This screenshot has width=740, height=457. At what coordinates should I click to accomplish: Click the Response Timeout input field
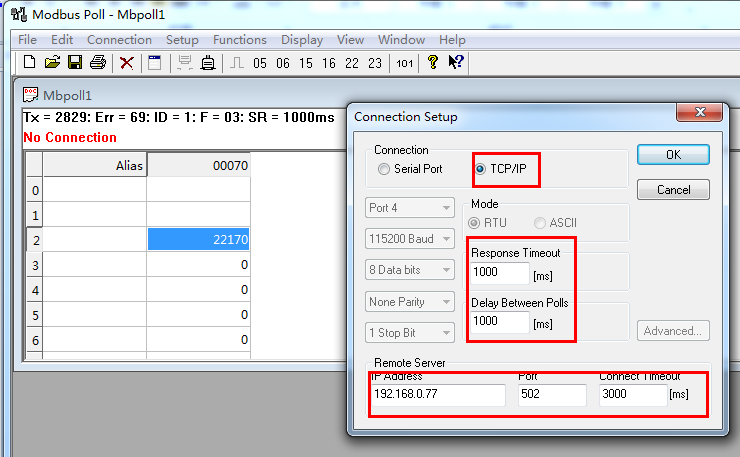coord(499,273)
